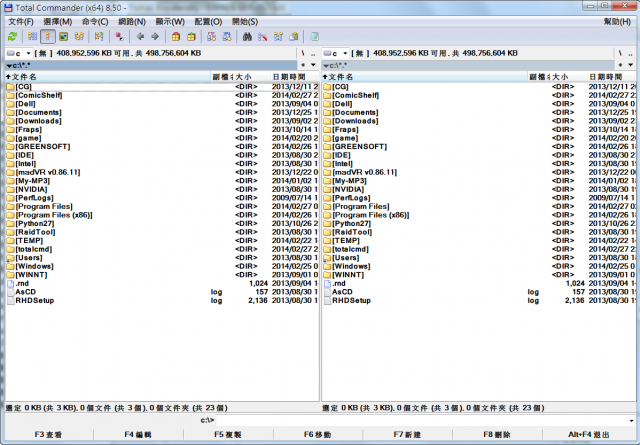Viewport: 640px width, 445px height.
Task: Open FTP connect toolbar icon
Action: (211, 37)
